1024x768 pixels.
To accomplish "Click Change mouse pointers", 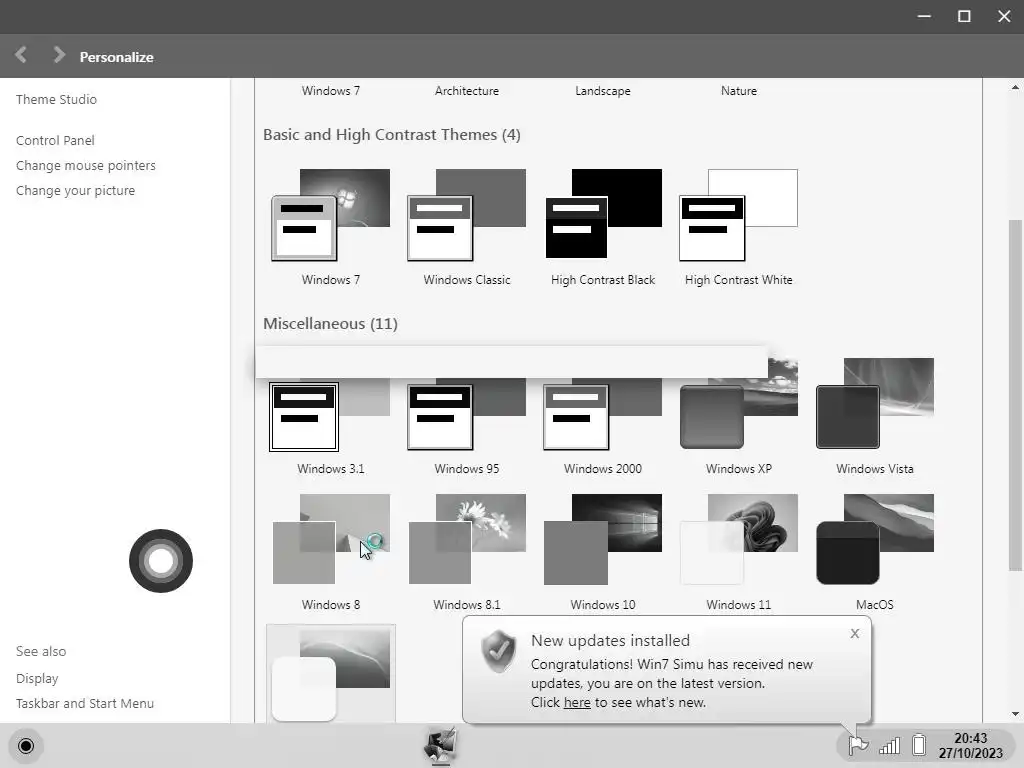I will click(x=86, y=165).
